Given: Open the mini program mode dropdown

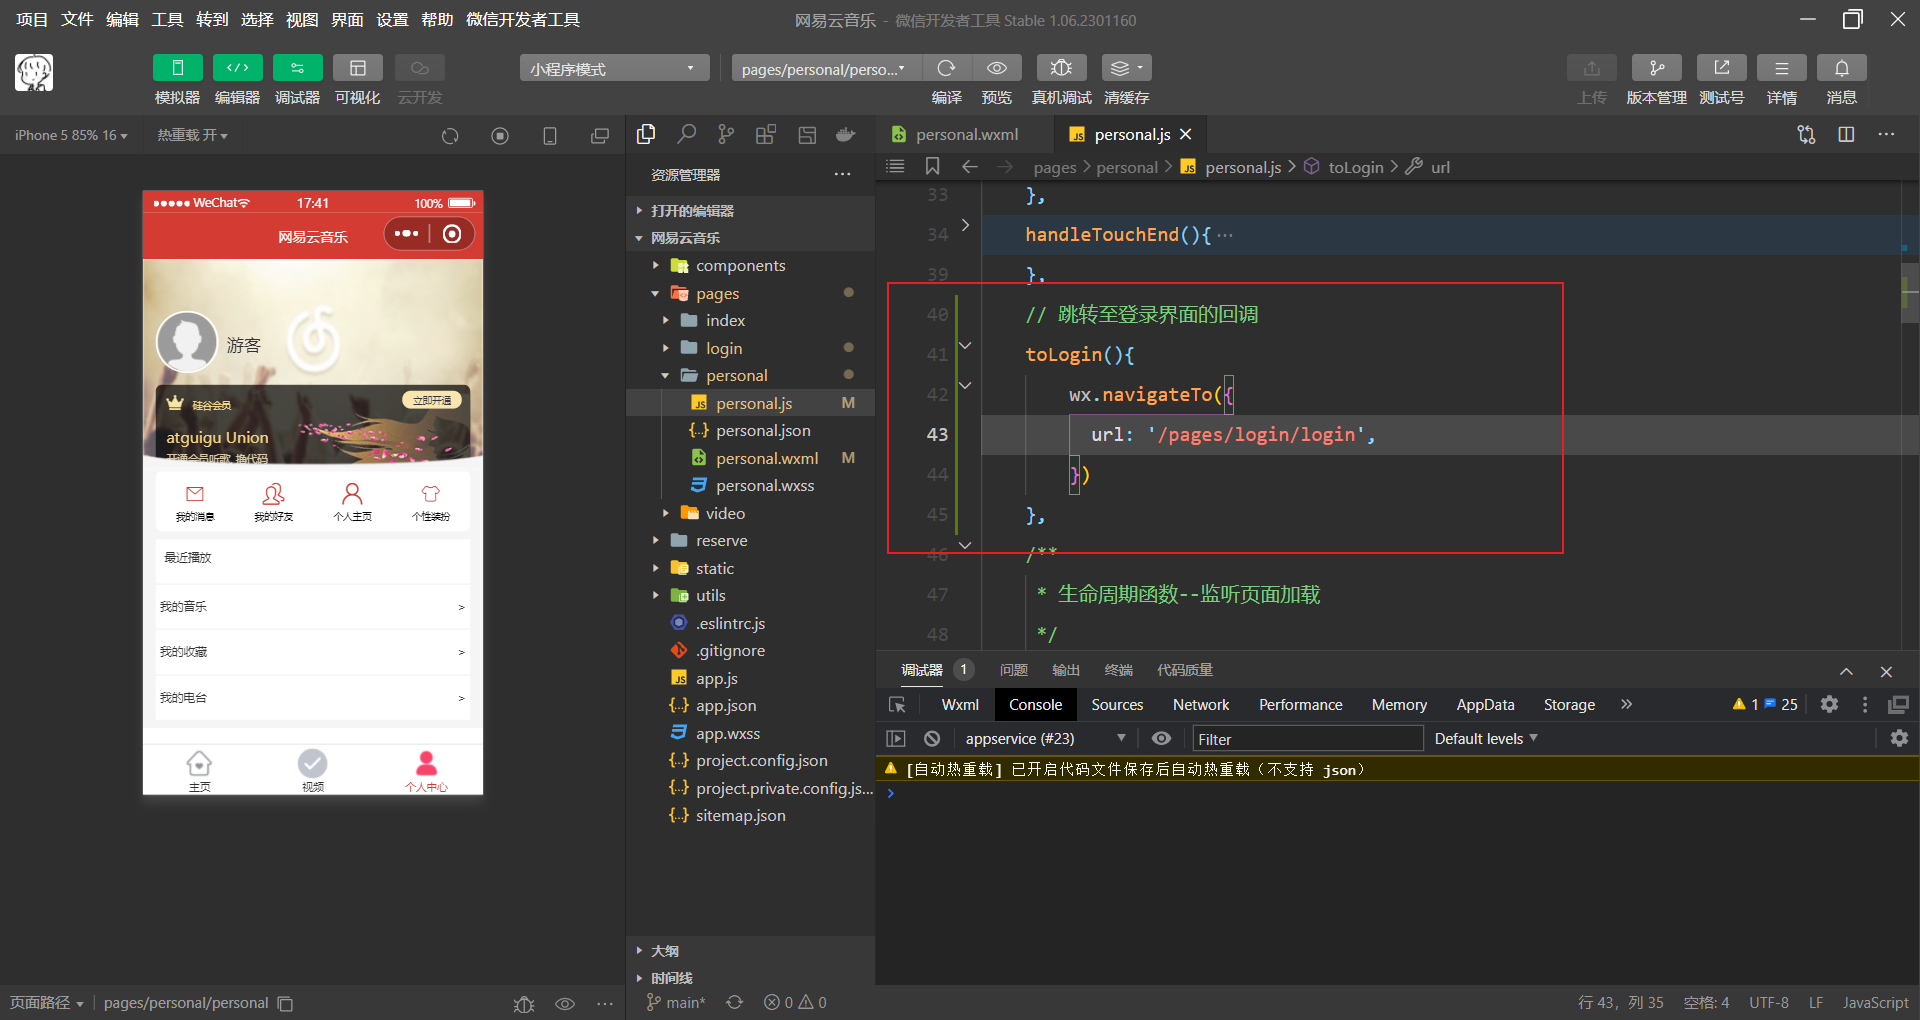Looking at the screenshot, I should [x=613, y=68].
